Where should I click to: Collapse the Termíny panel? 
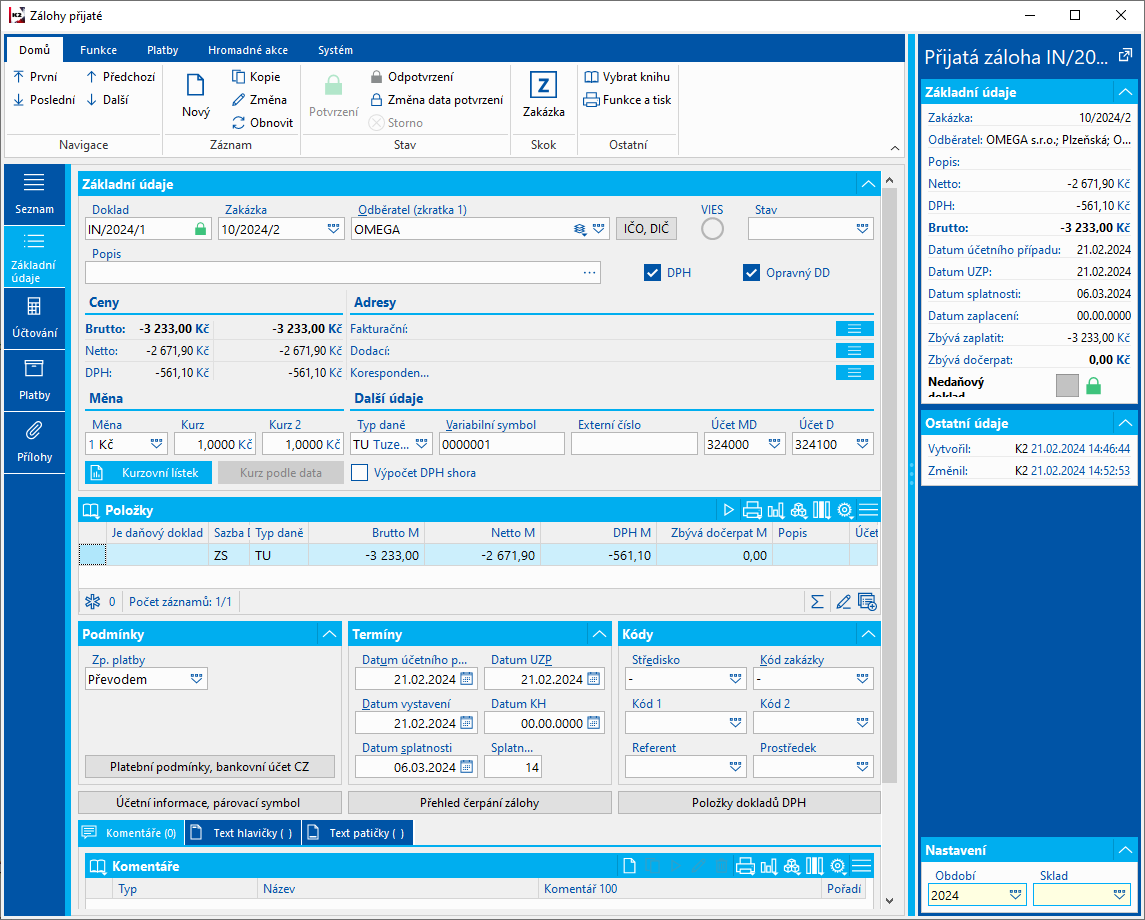point(598,634)
